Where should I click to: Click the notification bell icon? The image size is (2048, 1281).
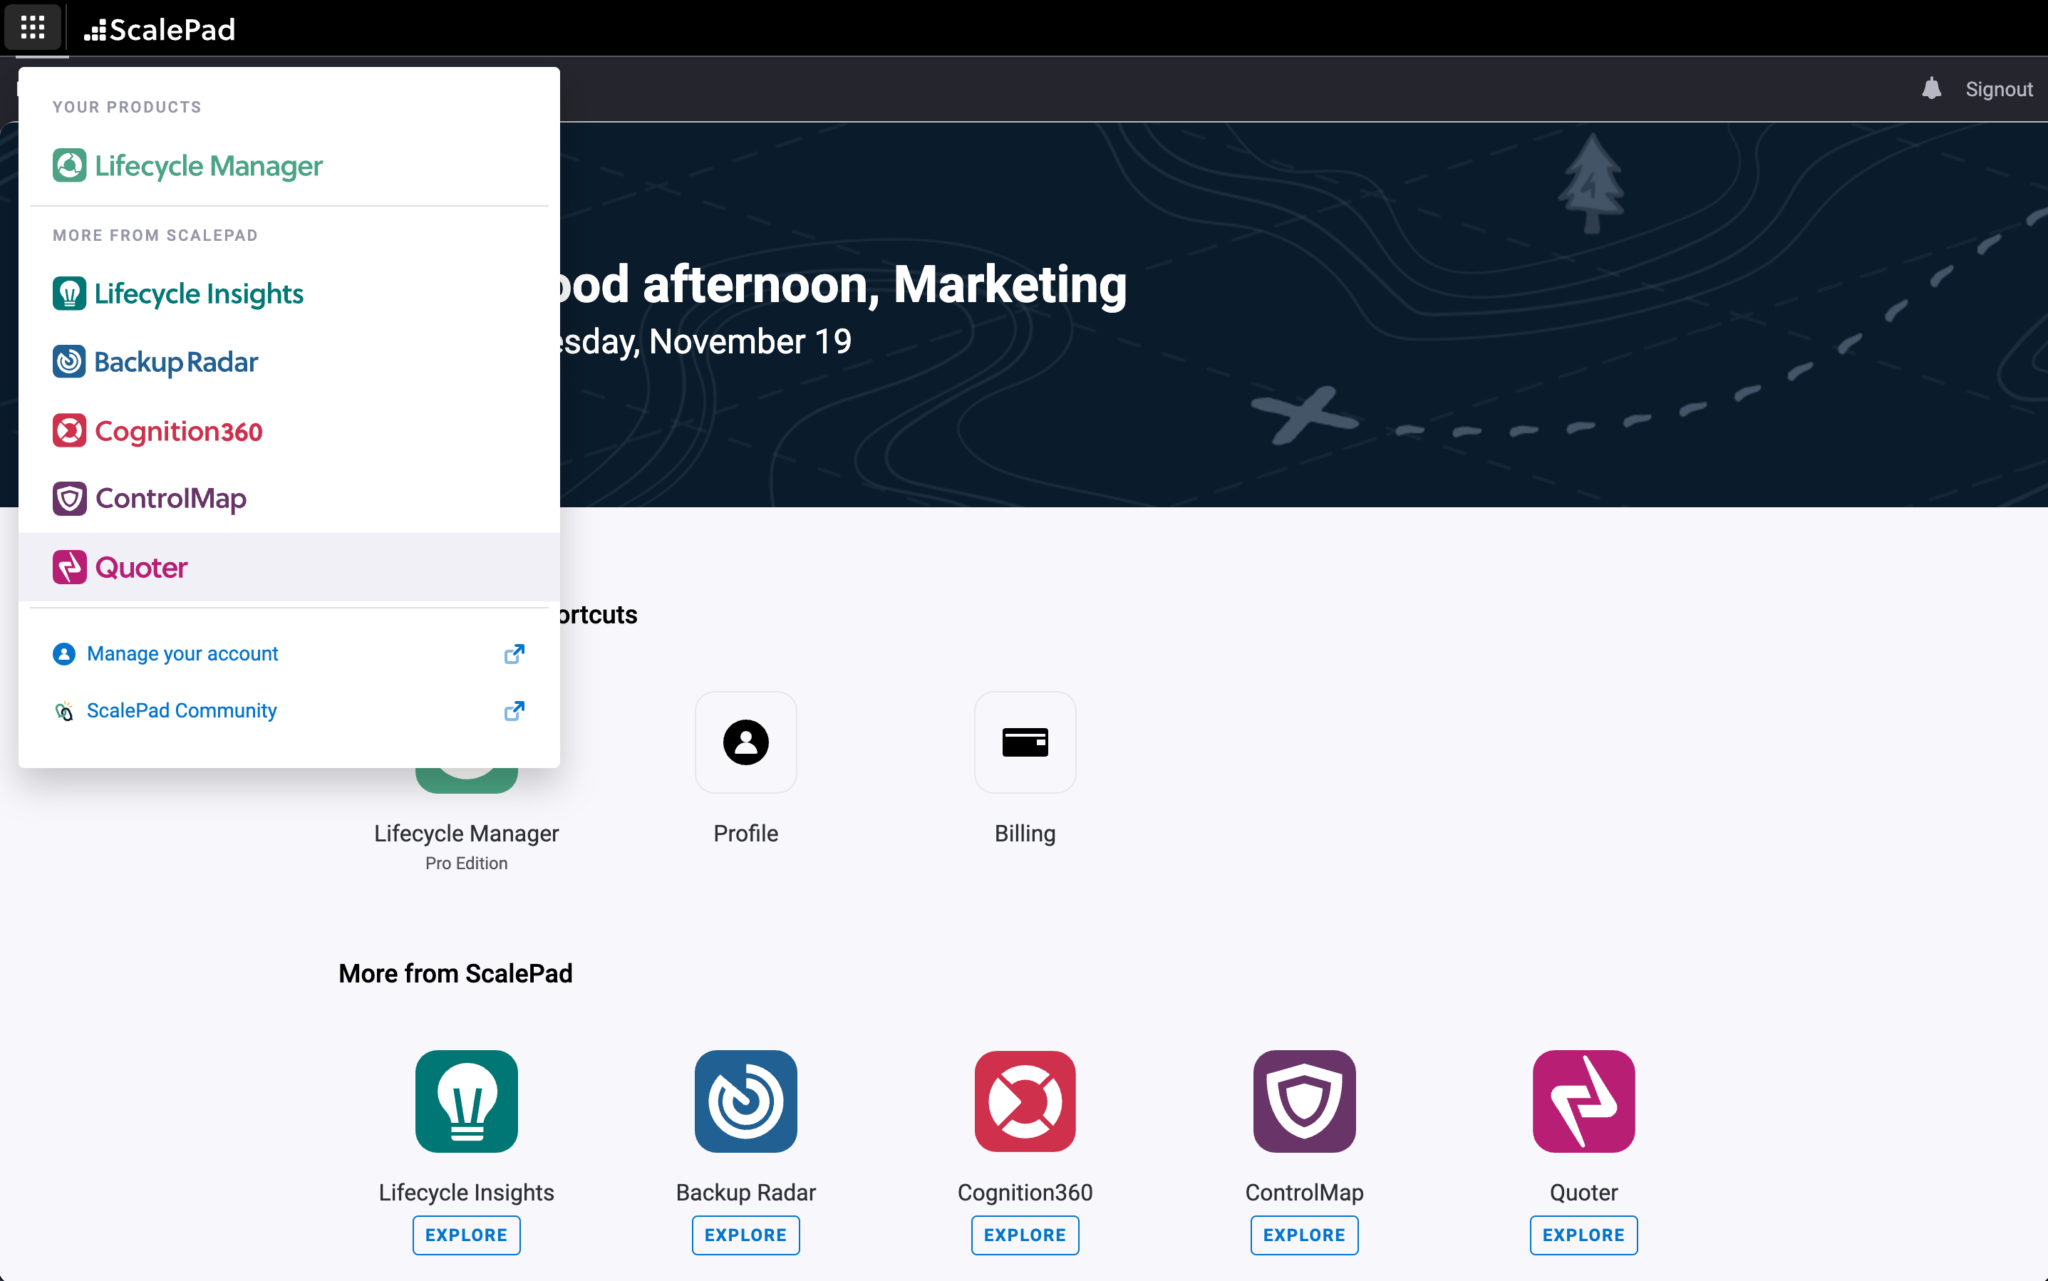(1931, 88)
